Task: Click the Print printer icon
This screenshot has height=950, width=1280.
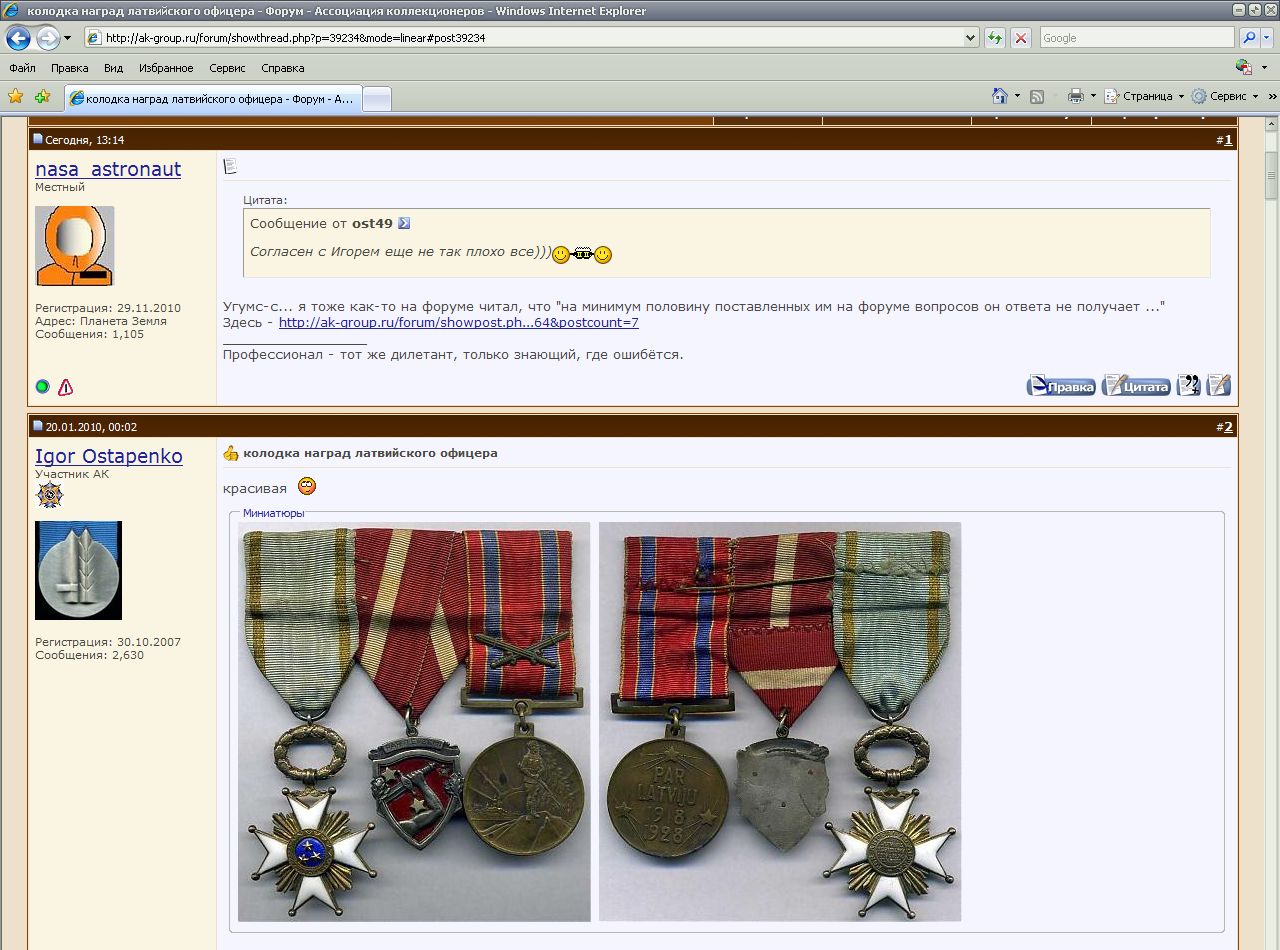Action: coord(1075,96)
